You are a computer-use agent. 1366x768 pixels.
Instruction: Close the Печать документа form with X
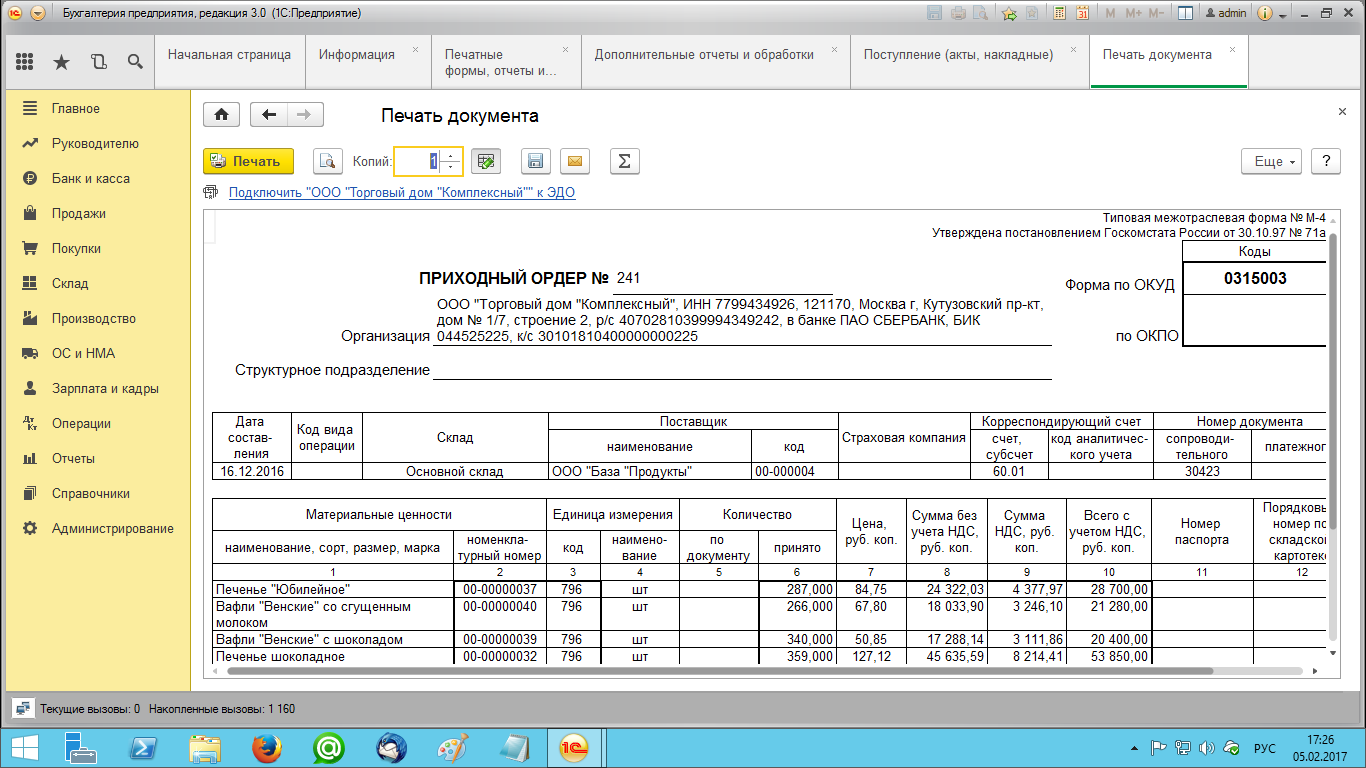(1342, 112)
